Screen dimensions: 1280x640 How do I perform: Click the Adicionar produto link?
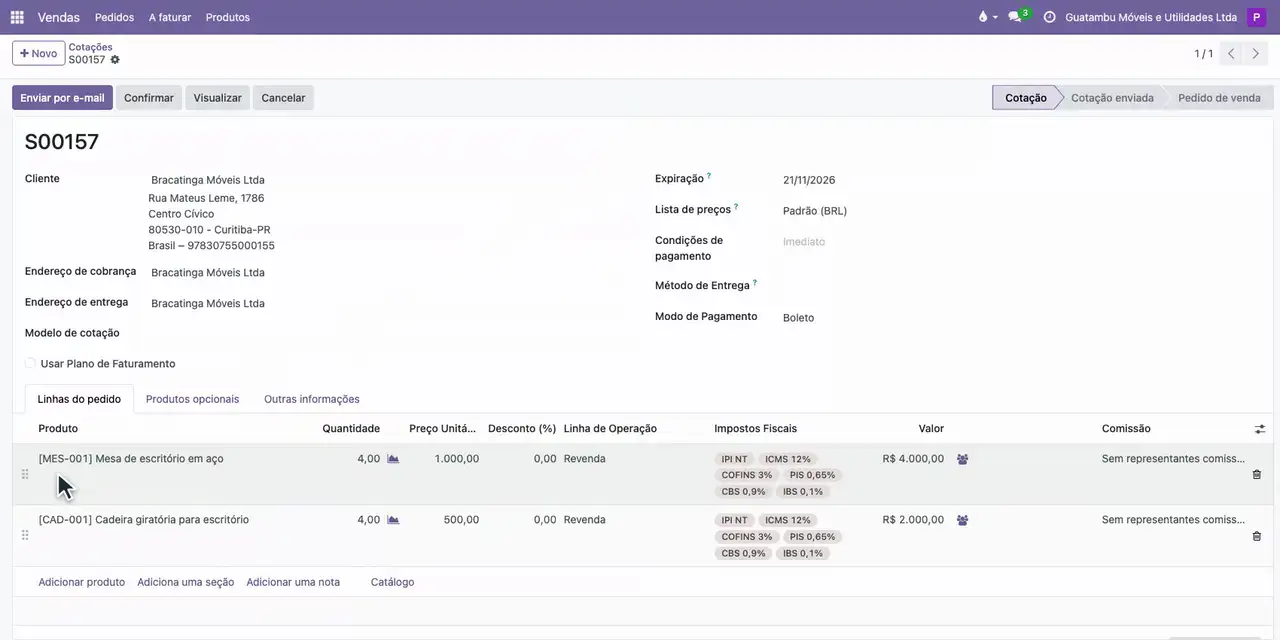[82, 582]
